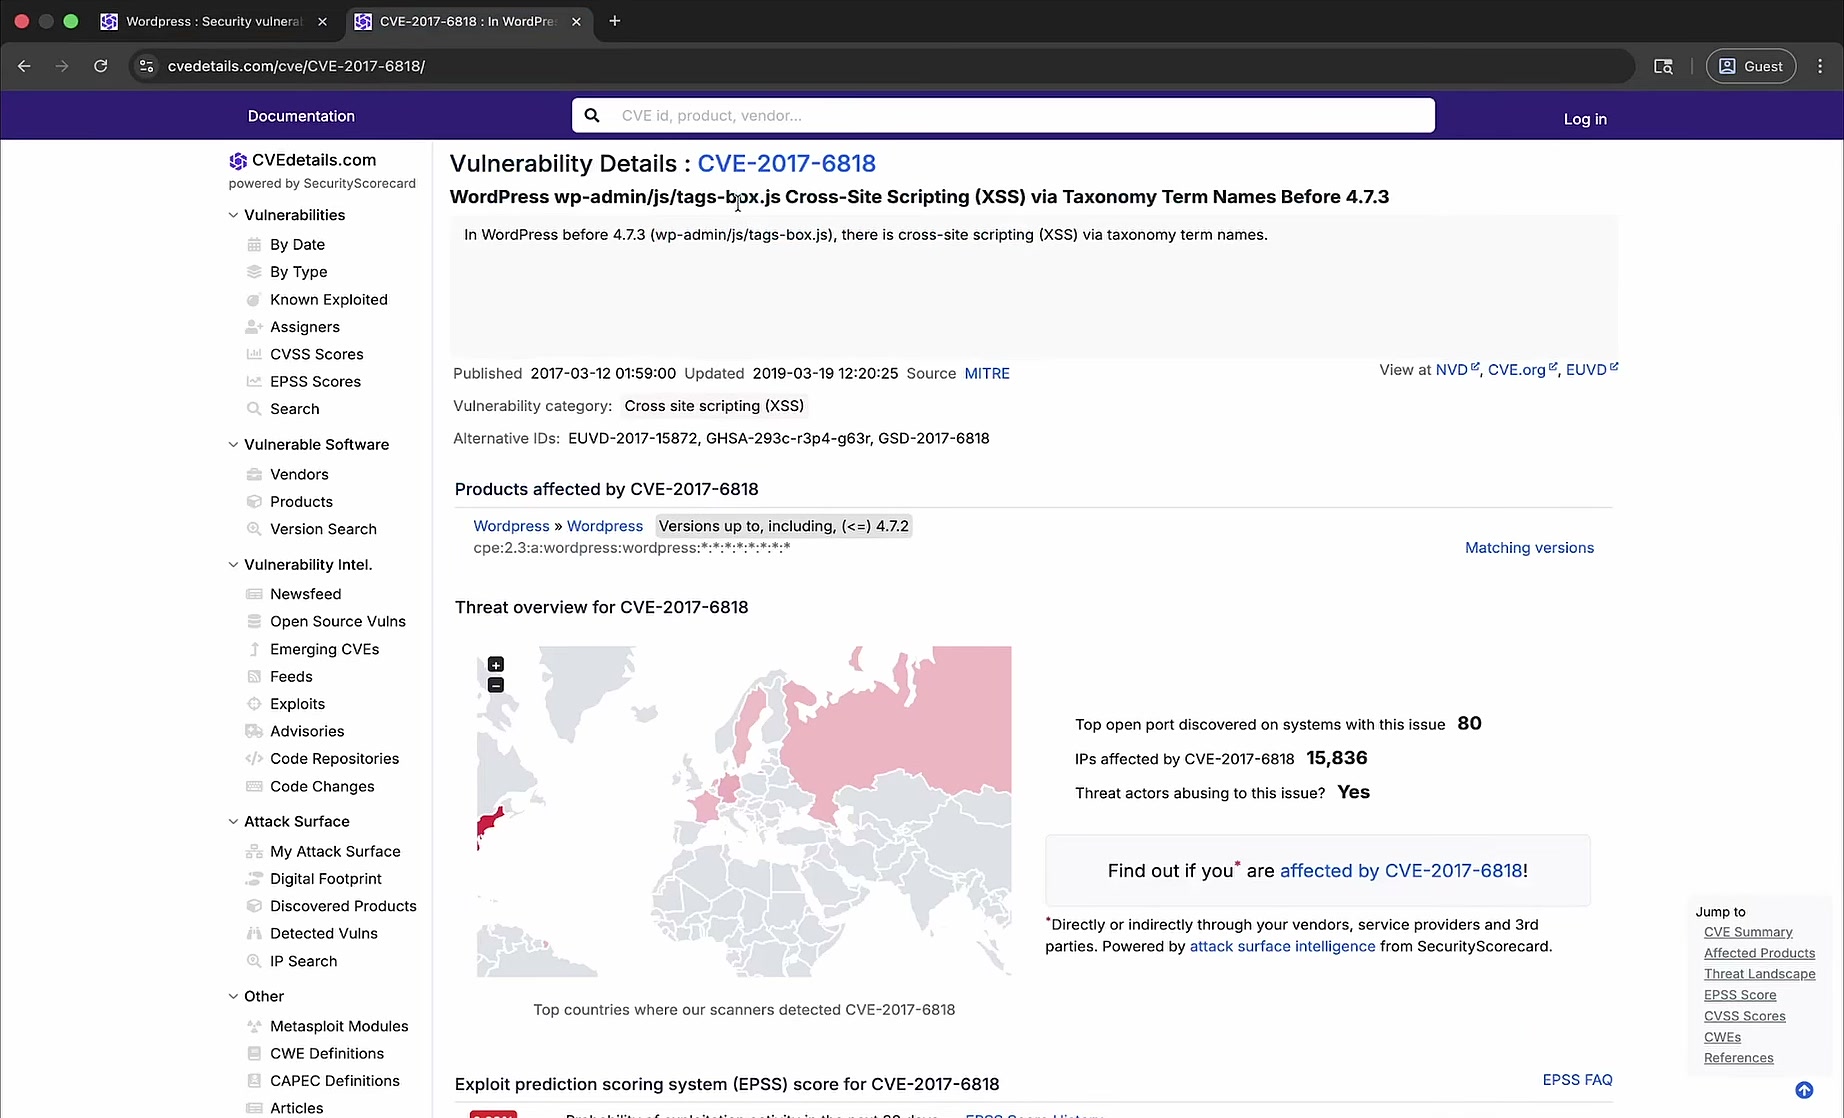The height and width of the screenshot is (1118, 1844).
Task: Collapse the Other section
Action: [233, 997]
